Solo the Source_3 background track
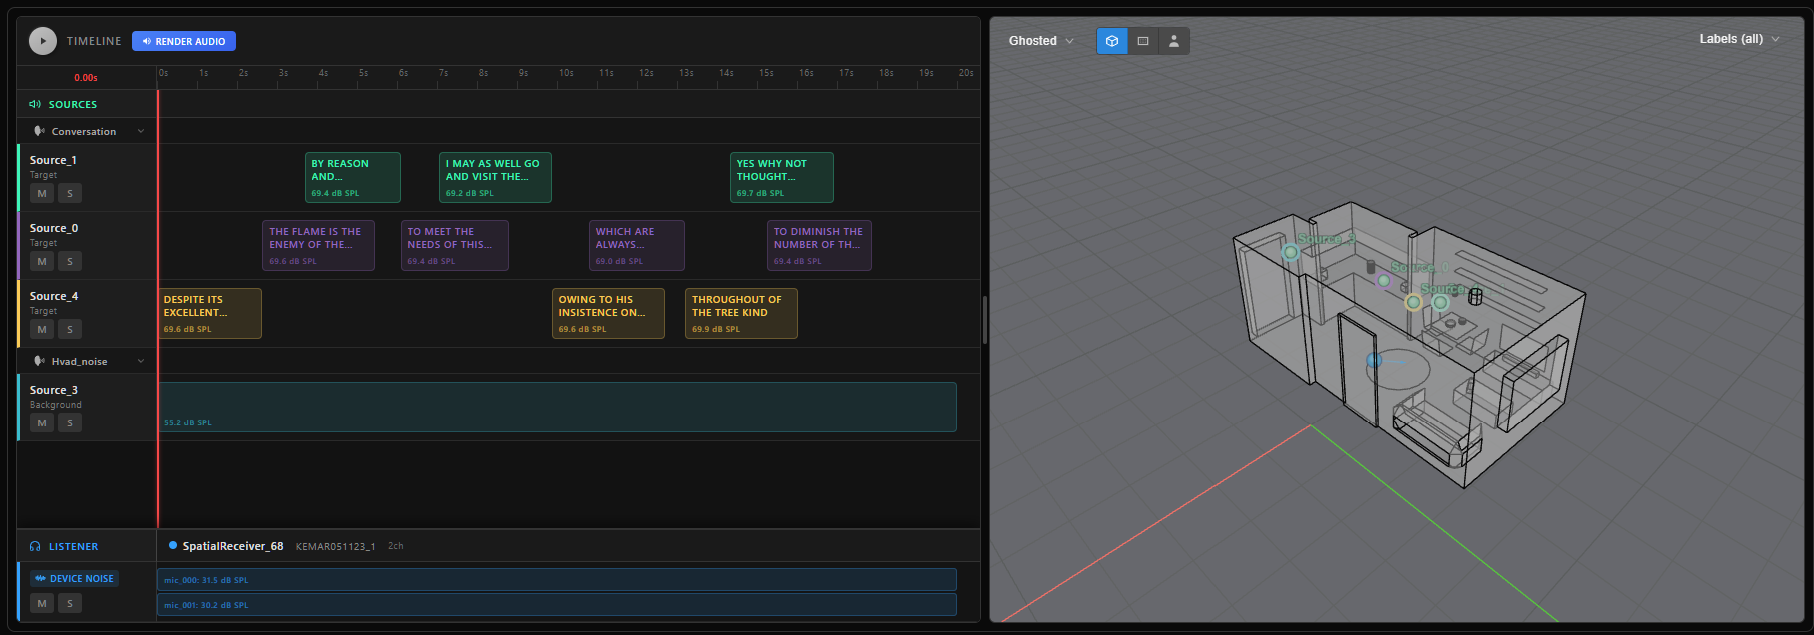The image size is (1814, 635). pyautogui.click(x=70, y=423)
